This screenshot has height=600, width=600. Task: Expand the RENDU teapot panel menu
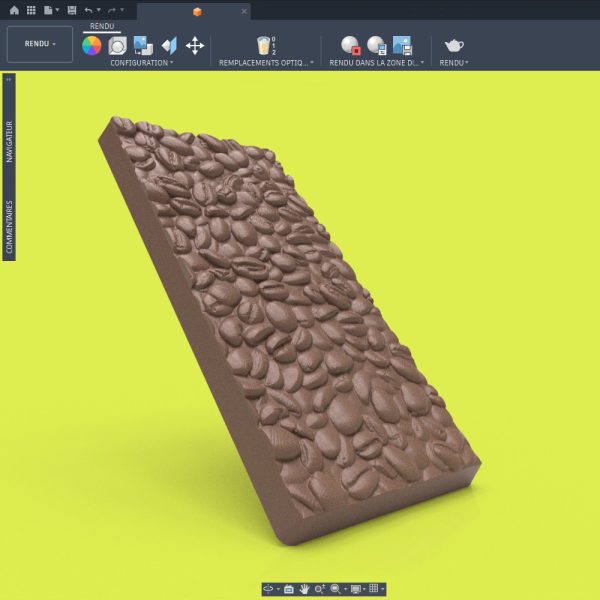(x=454, y=63)
